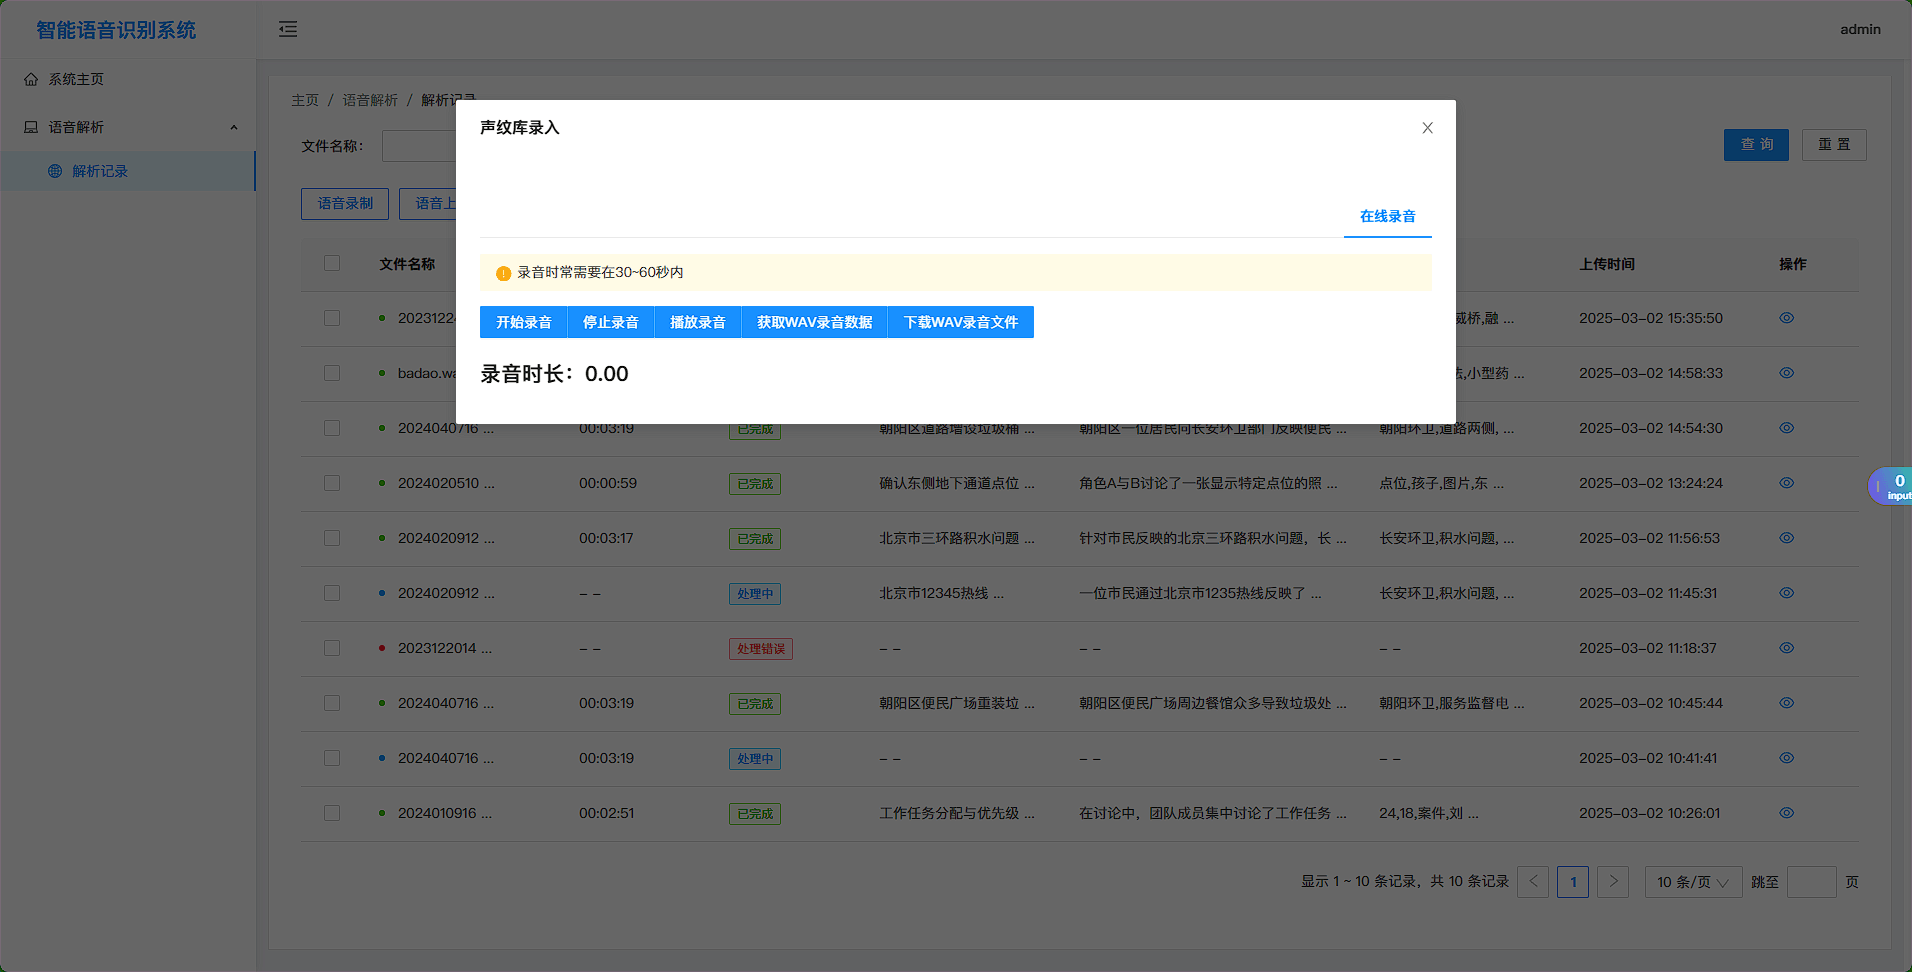Viewport: 1912px width, 972px height.
Task: Check the row uploaded 10:41:41
Action: (x=332, y=758)
